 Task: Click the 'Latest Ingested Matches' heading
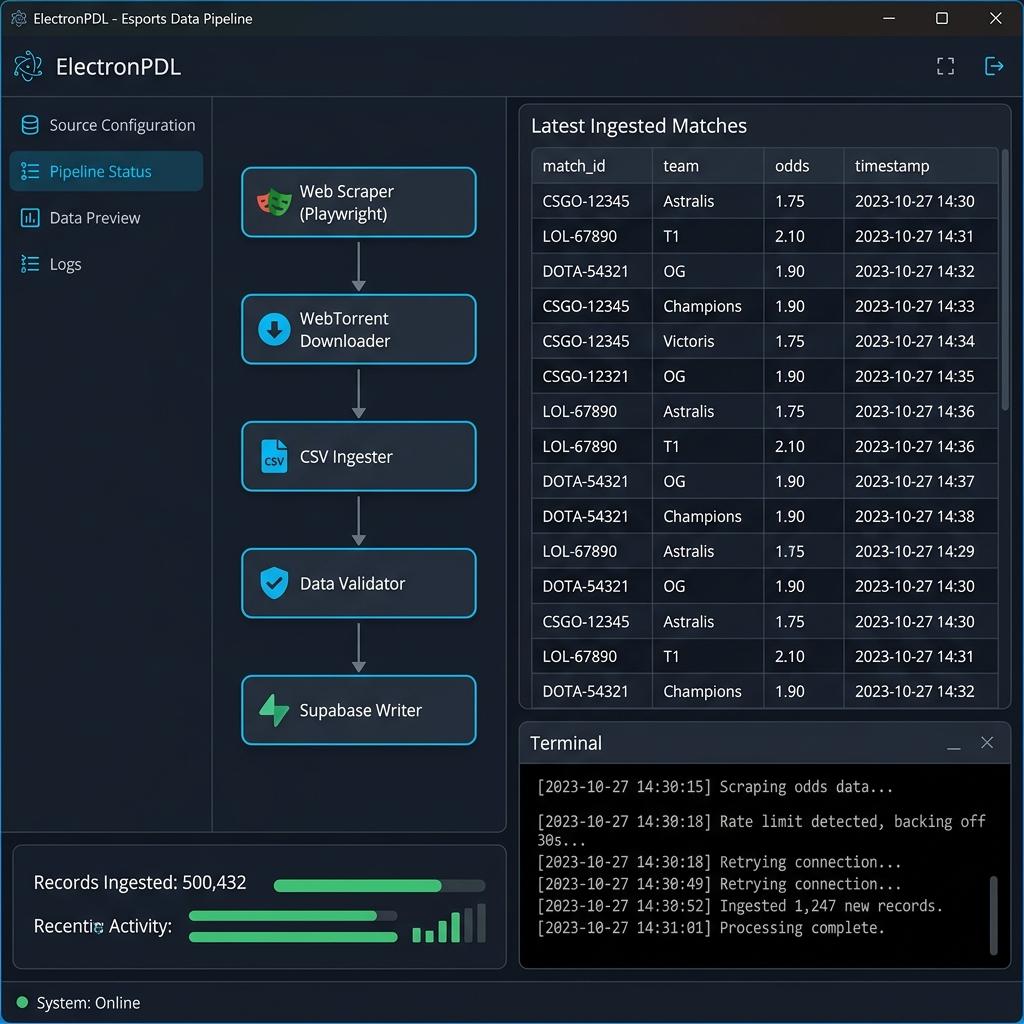point(638,125)
